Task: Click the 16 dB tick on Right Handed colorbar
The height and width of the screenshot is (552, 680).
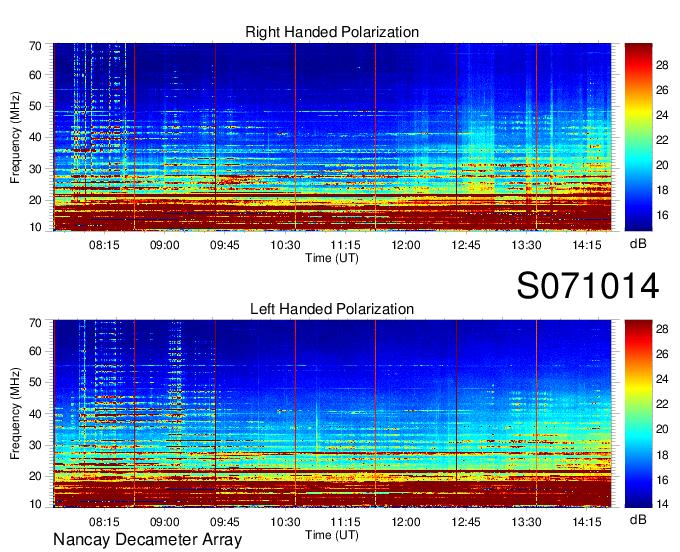Action: pyautogui.click(x=662, y=215)
